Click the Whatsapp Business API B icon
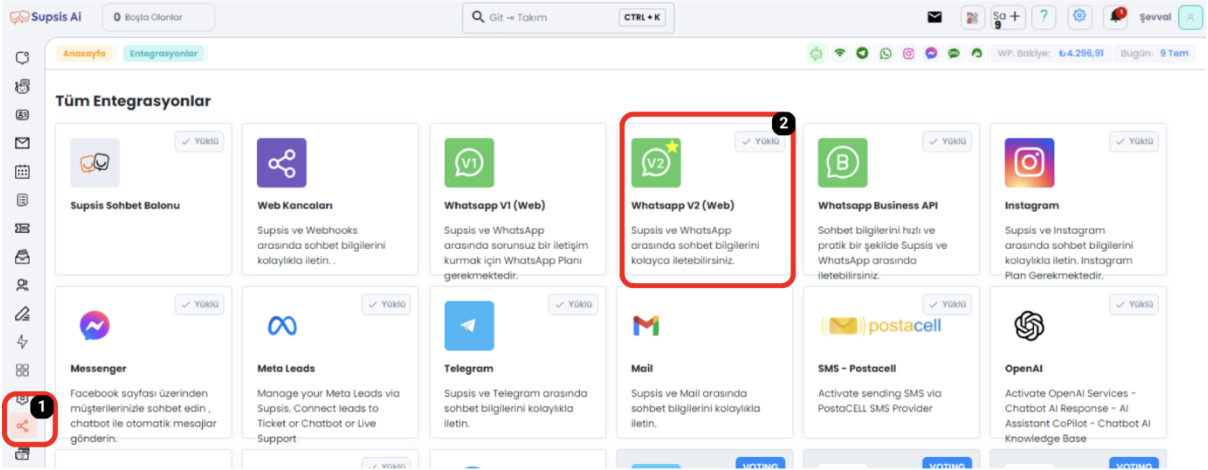This screenshot has height=470, width=1208. point(843,163)
